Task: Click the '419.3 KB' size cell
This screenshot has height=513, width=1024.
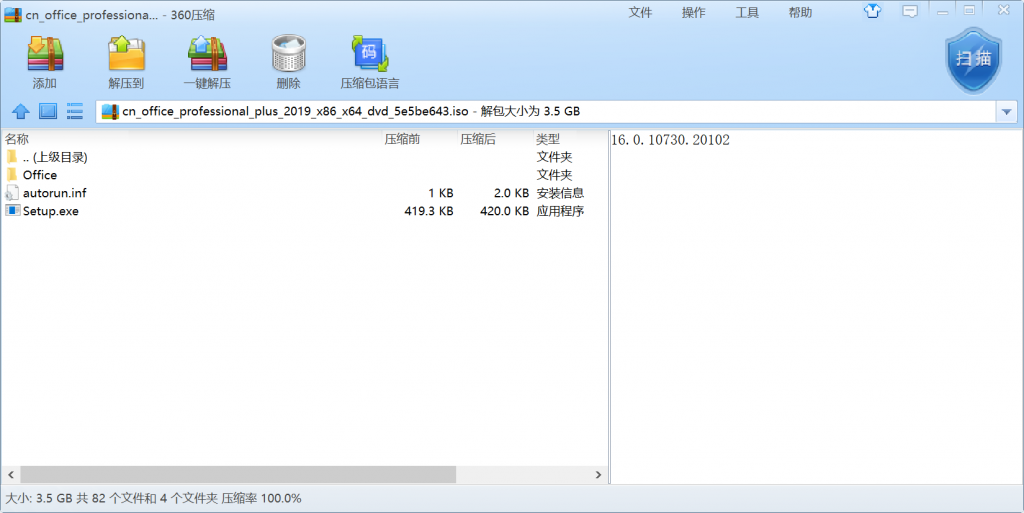Action: (428, 211)
